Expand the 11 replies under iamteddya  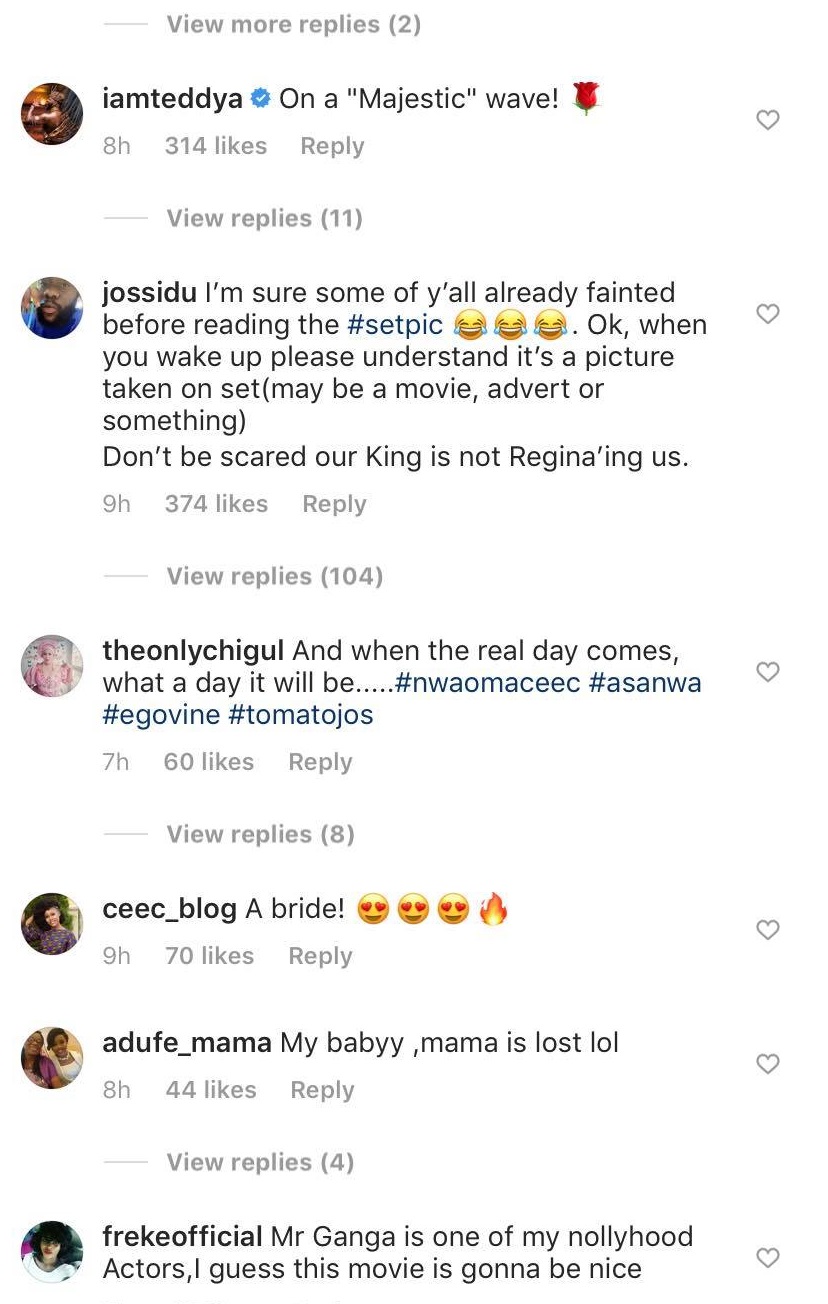264,218
